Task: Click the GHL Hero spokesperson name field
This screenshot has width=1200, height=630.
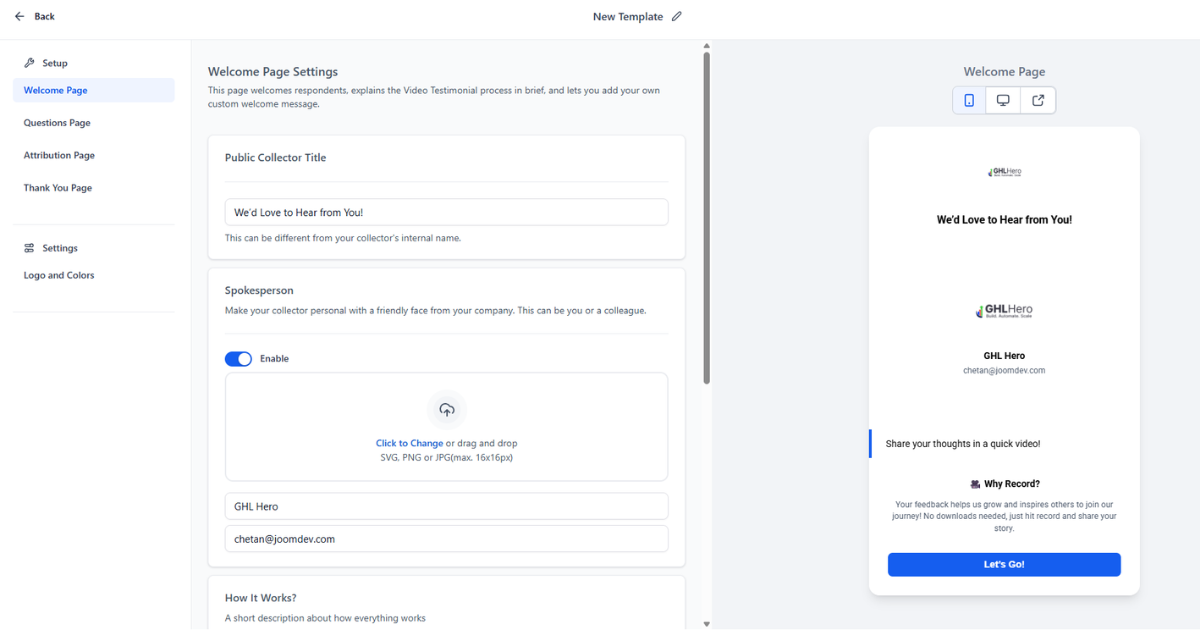Action: (447, 506)
